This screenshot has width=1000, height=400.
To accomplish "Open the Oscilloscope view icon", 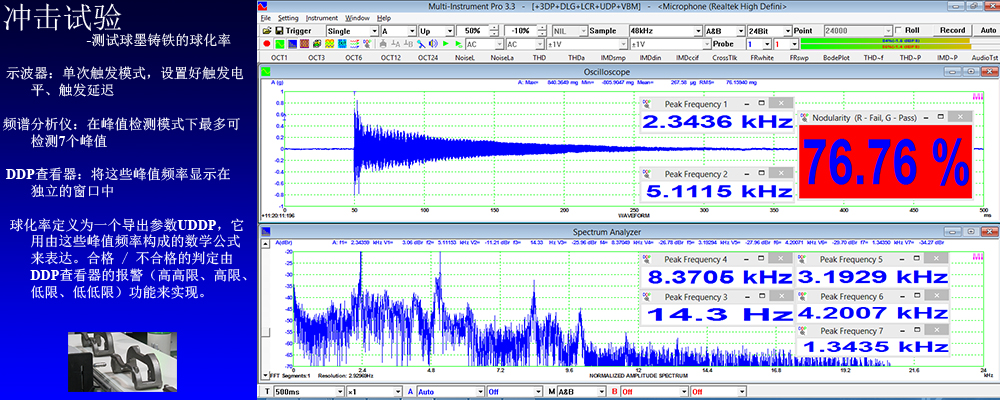I will 280,44.
